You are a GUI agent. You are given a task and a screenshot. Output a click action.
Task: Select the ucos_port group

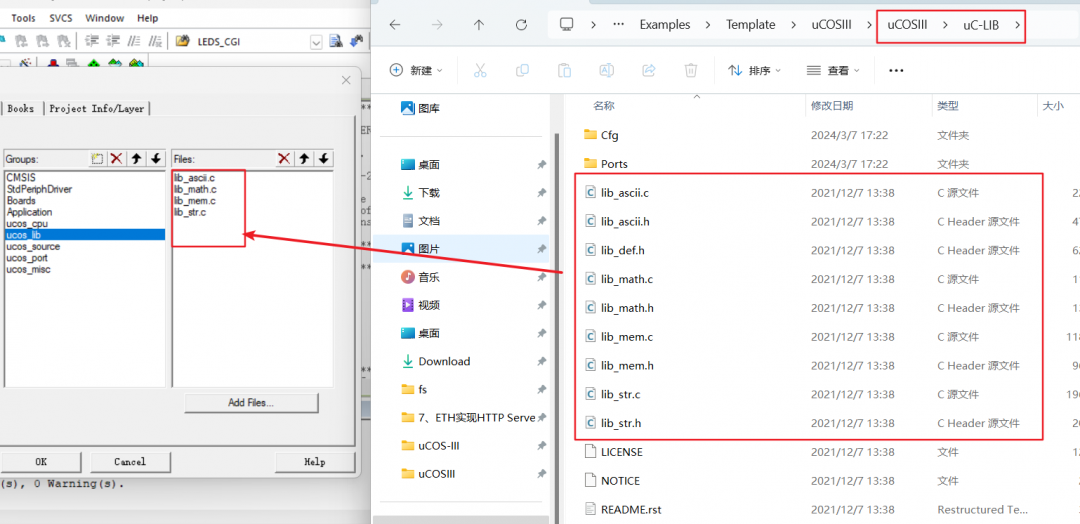coord(28,258)
